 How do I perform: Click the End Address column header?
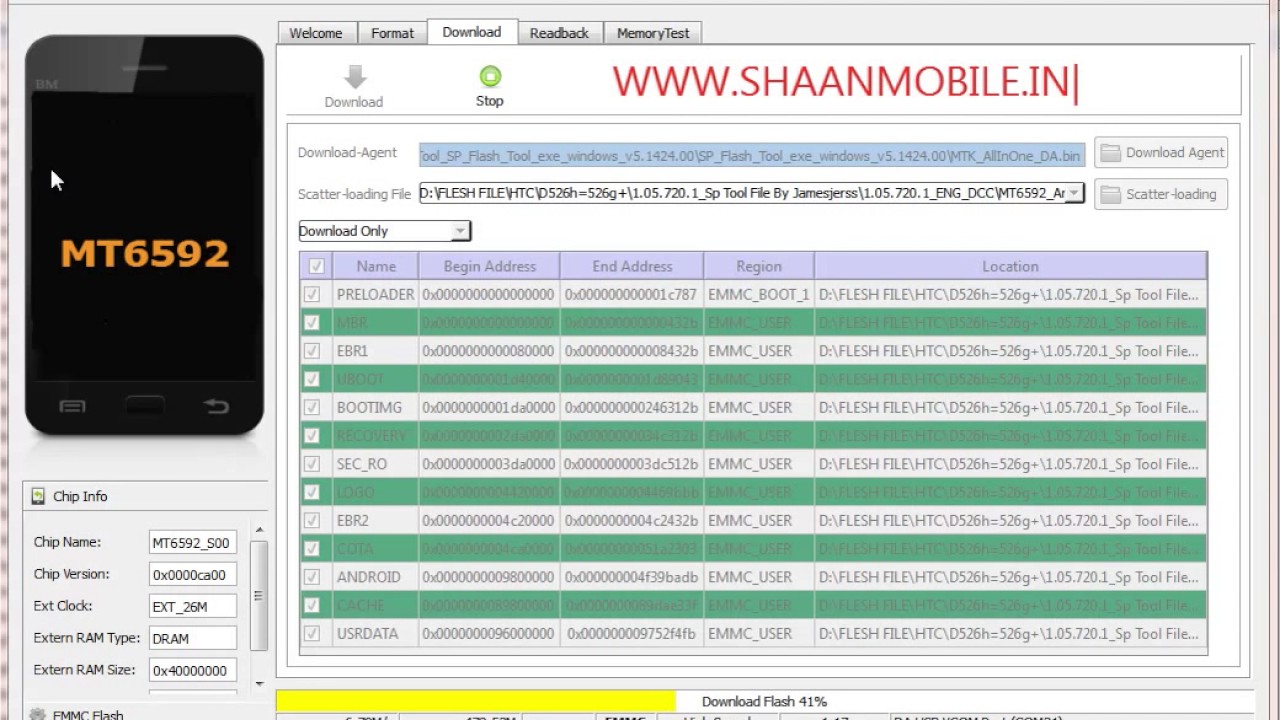click(x=632, y=266)
